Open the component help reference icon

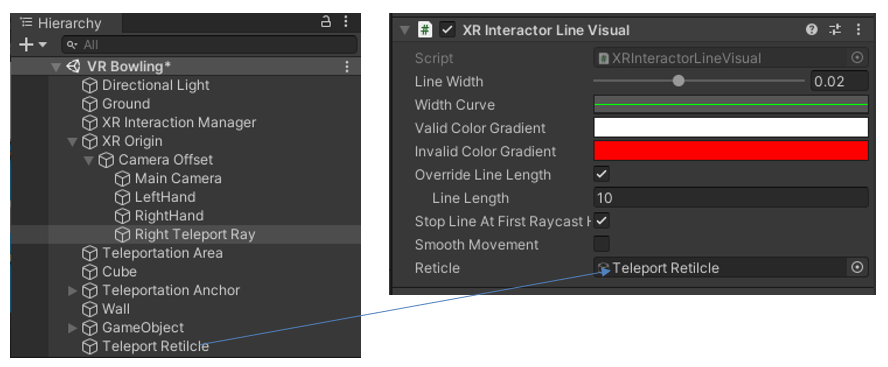(812, 29)
